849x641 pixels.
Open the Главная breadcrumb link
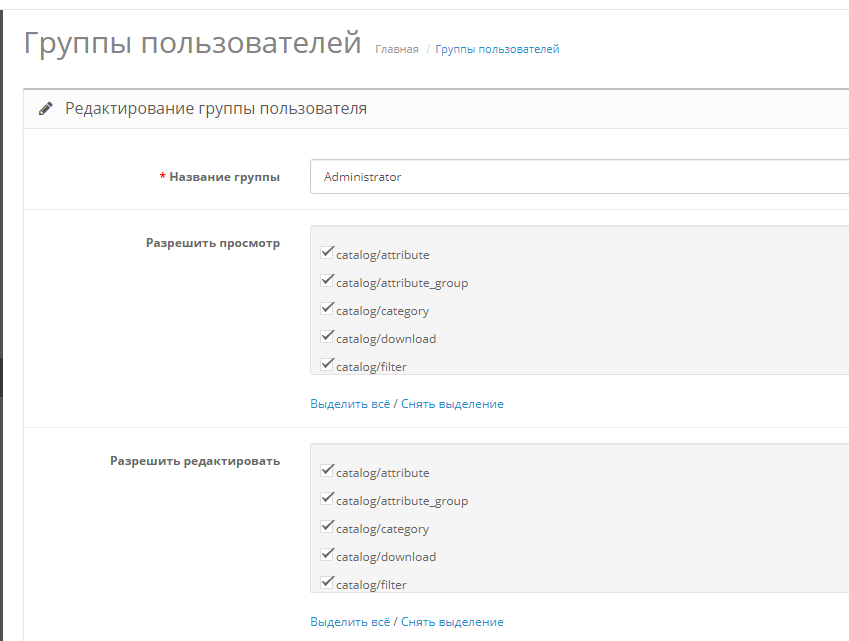click(396, 49)
